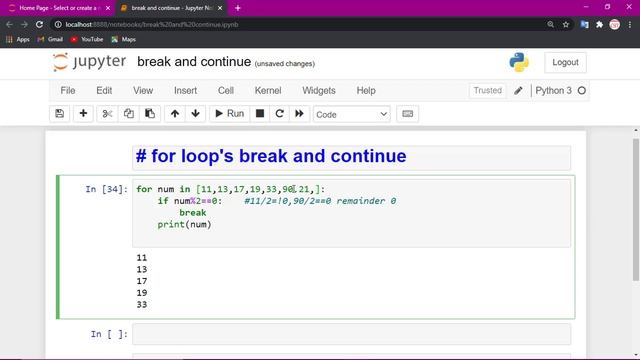
Task: Insert a cell below with the plus icon
Action: (x=83, y=113)
